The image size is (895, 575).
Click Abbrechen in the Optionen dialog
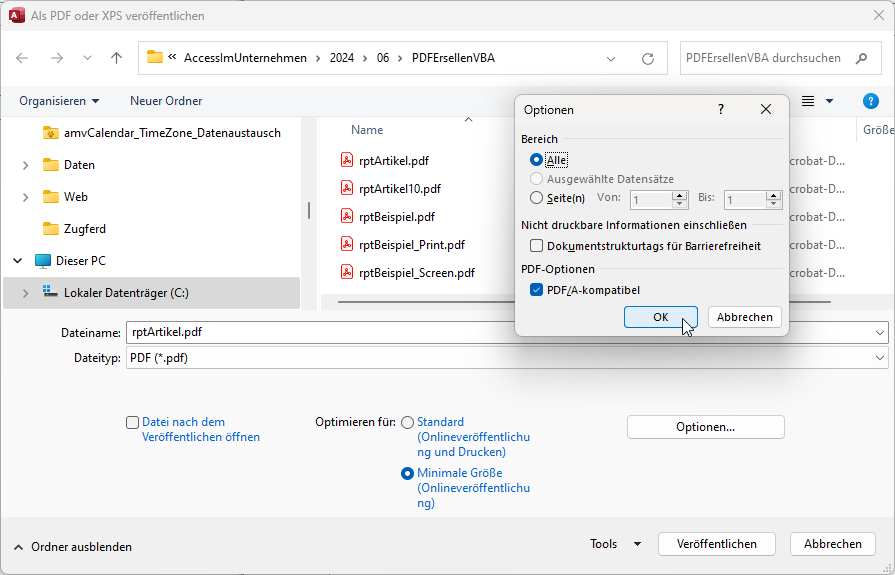tap(745, 317)
